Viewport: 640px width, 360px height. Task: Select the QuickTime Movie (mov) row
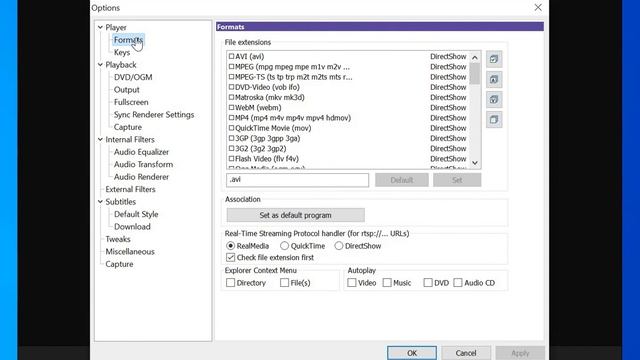[348, 128]
